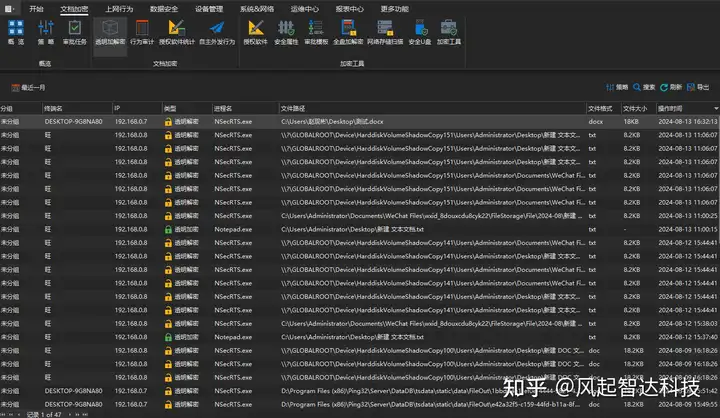Switch to the 更多功能 ribbon tab
This screenshot has width=720, height=418.
[x=394, y=9]
